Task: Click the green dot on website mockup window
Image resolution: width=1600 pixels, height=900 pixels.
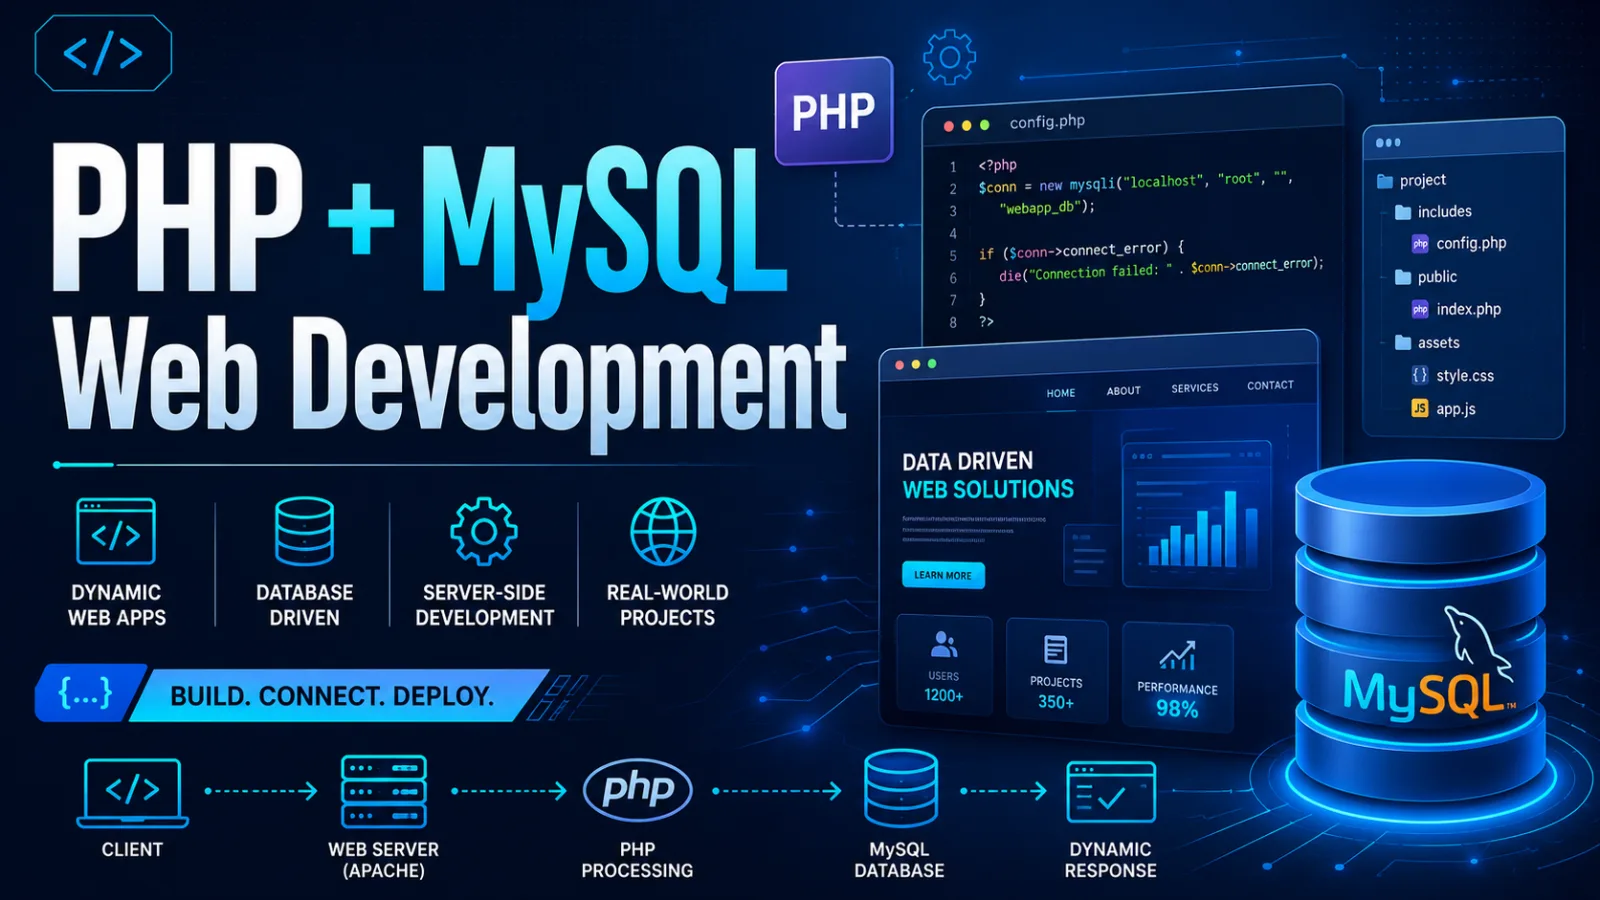Action: point(932,364)
